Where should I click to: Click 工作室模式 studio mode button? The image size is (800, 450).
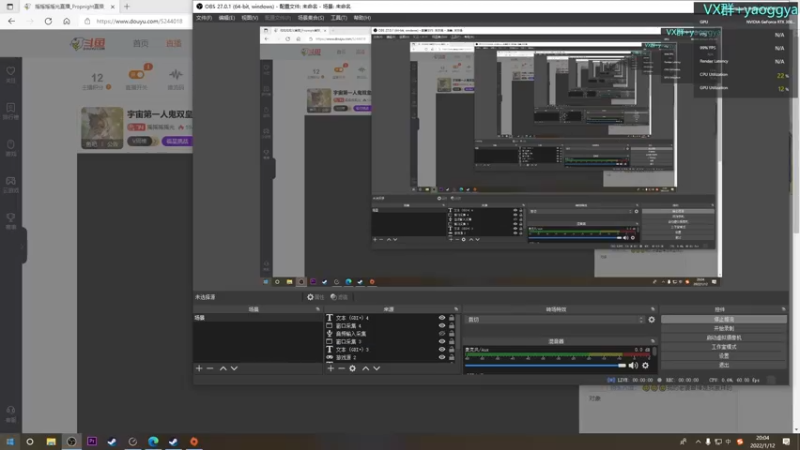click(x=724, y=346)
